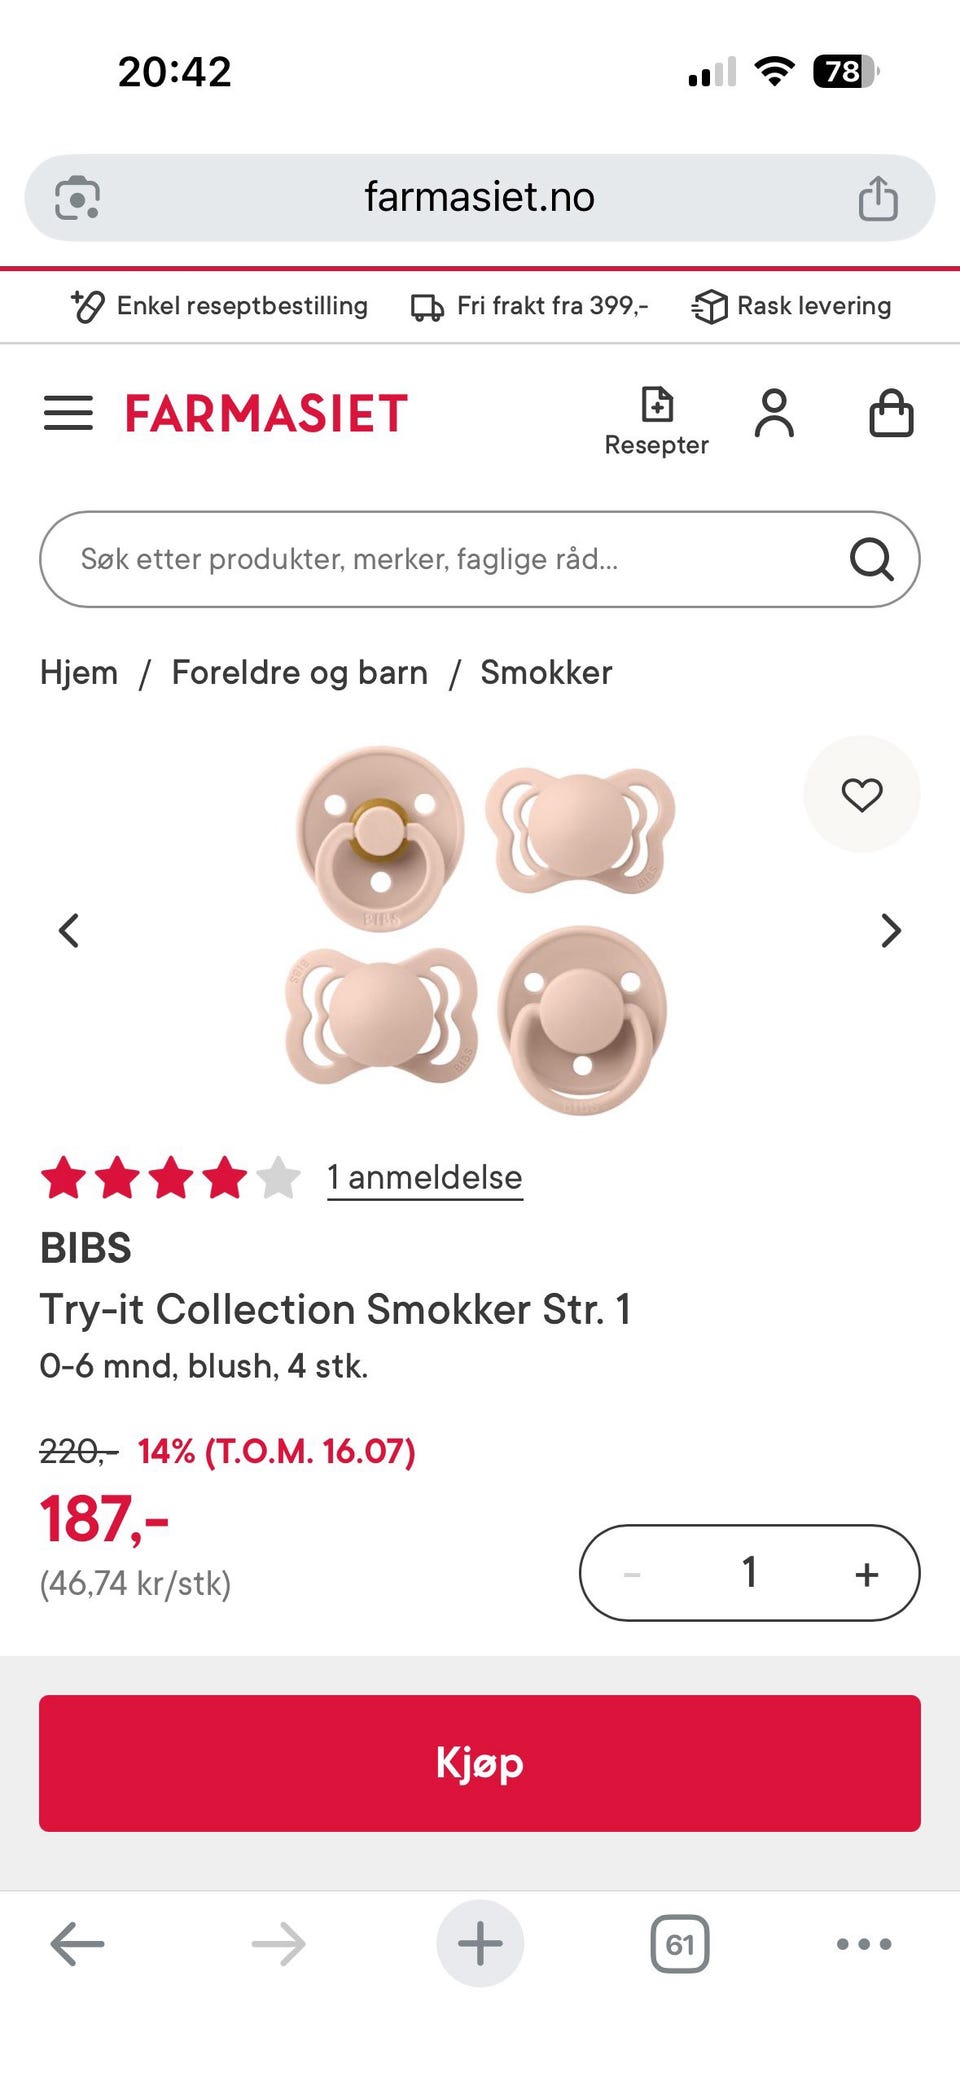Tap the lens camera search icon in address bar
The image size is (960, 2081).
pyautogui.click(x=77, y=197)
